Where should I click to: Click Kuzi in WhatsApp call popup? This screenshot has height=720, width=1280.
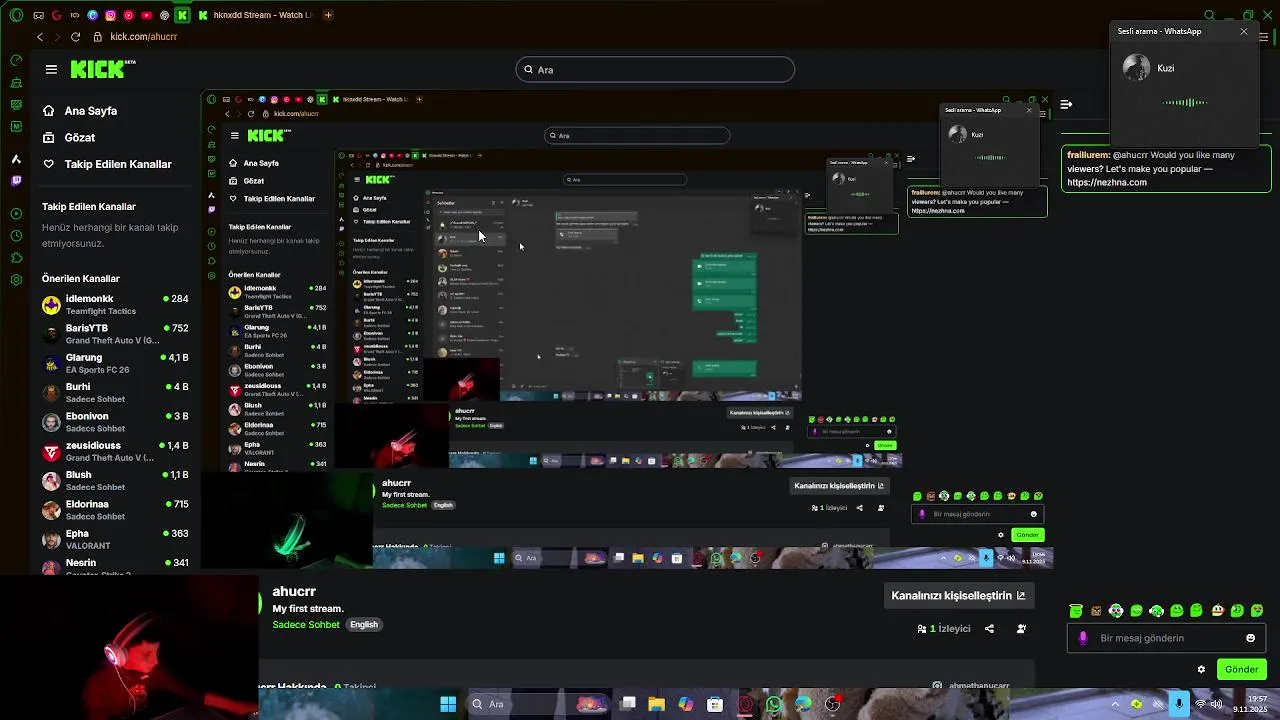click(1165, 68)
